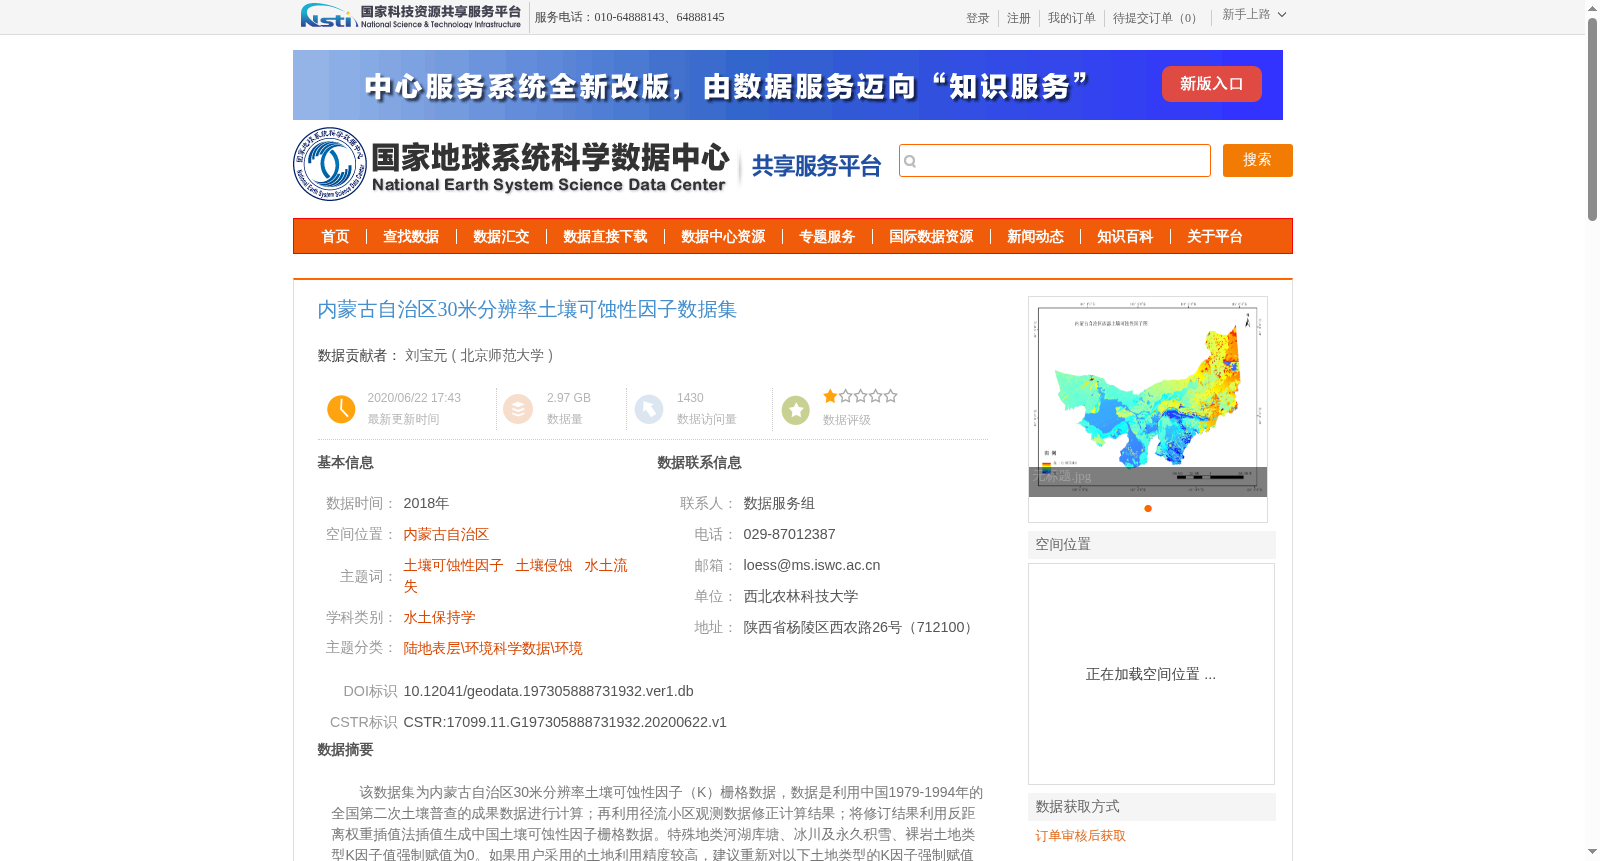Open 待提交订单 (0) link
Viewport: 1600px width, 861px height.
pos(1157,18)
